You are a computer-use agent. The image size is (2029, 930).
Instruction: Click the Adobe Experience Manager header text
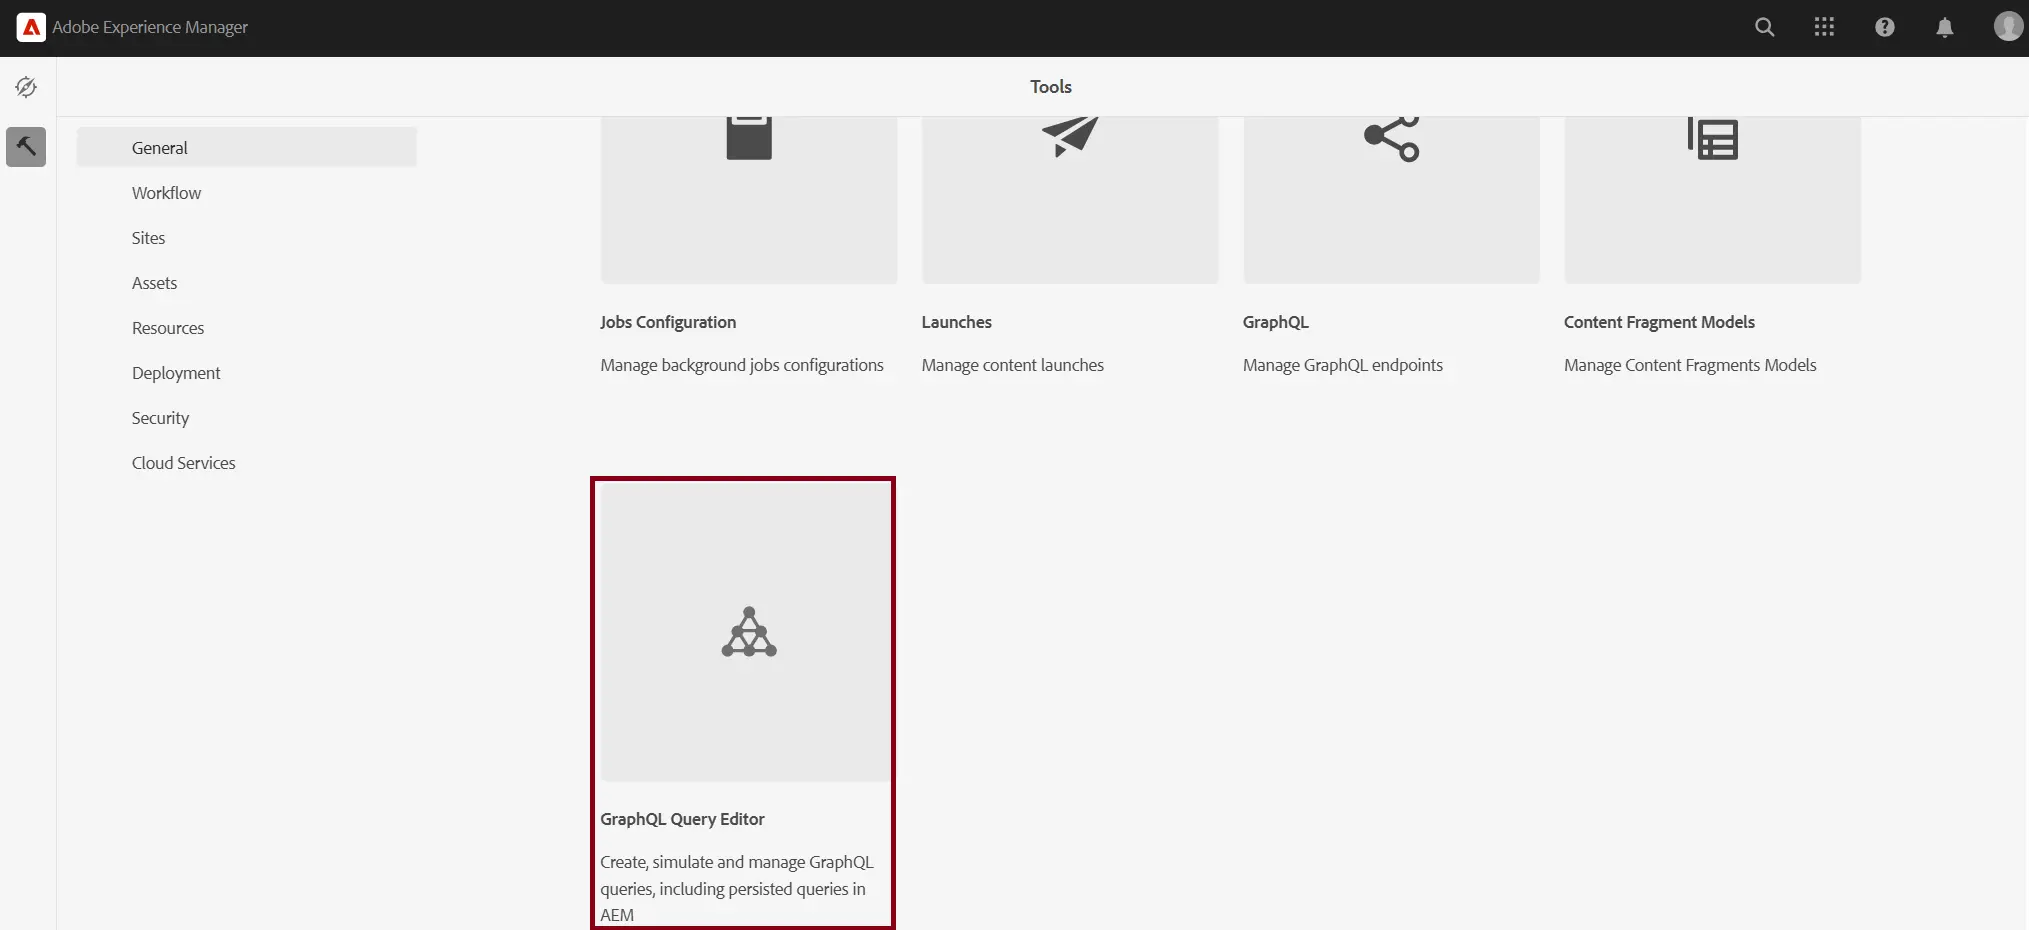[x=150, y=27]
